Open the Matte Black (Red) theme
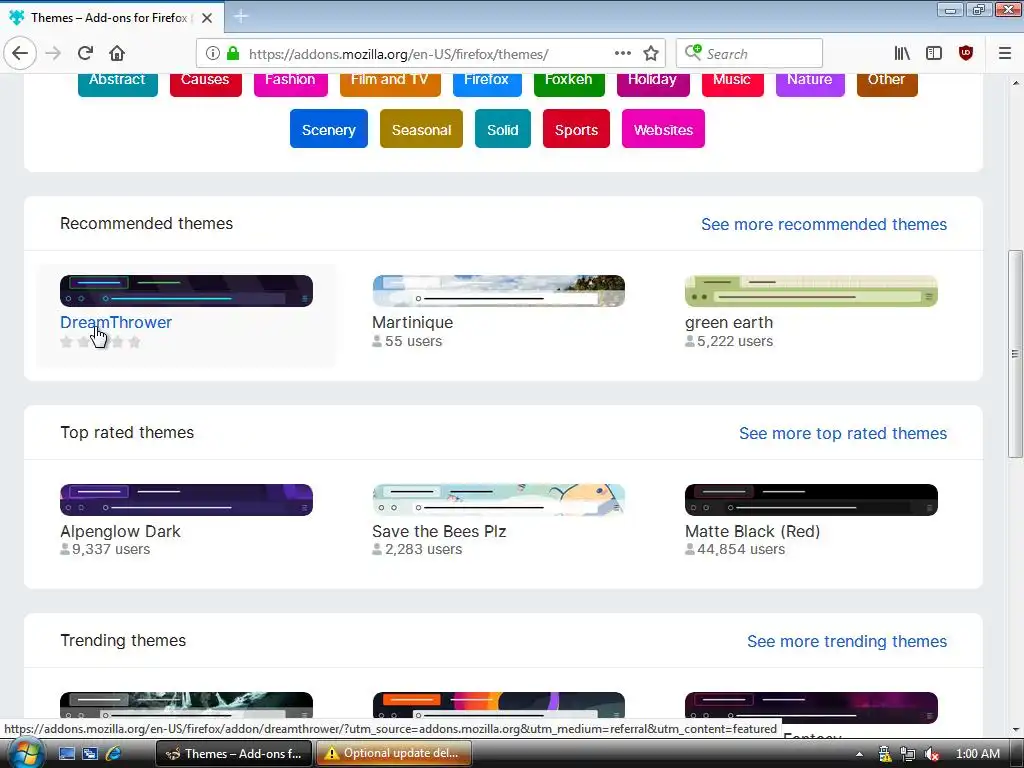 click(752, 531)
